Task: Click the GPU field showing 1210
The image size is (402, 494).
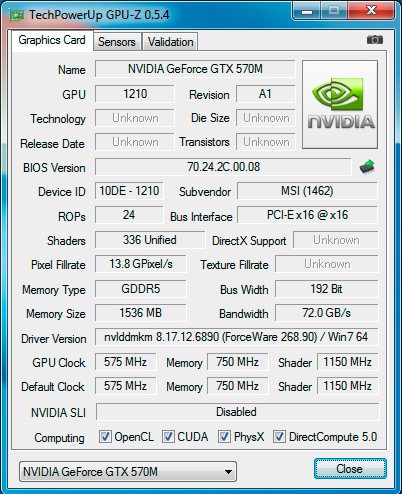Action: [x=135, y=94]
